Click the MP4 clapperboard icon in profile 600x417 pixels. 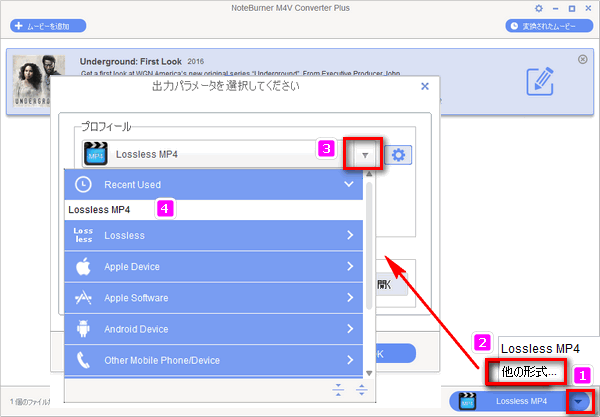[x=96, y=154]
